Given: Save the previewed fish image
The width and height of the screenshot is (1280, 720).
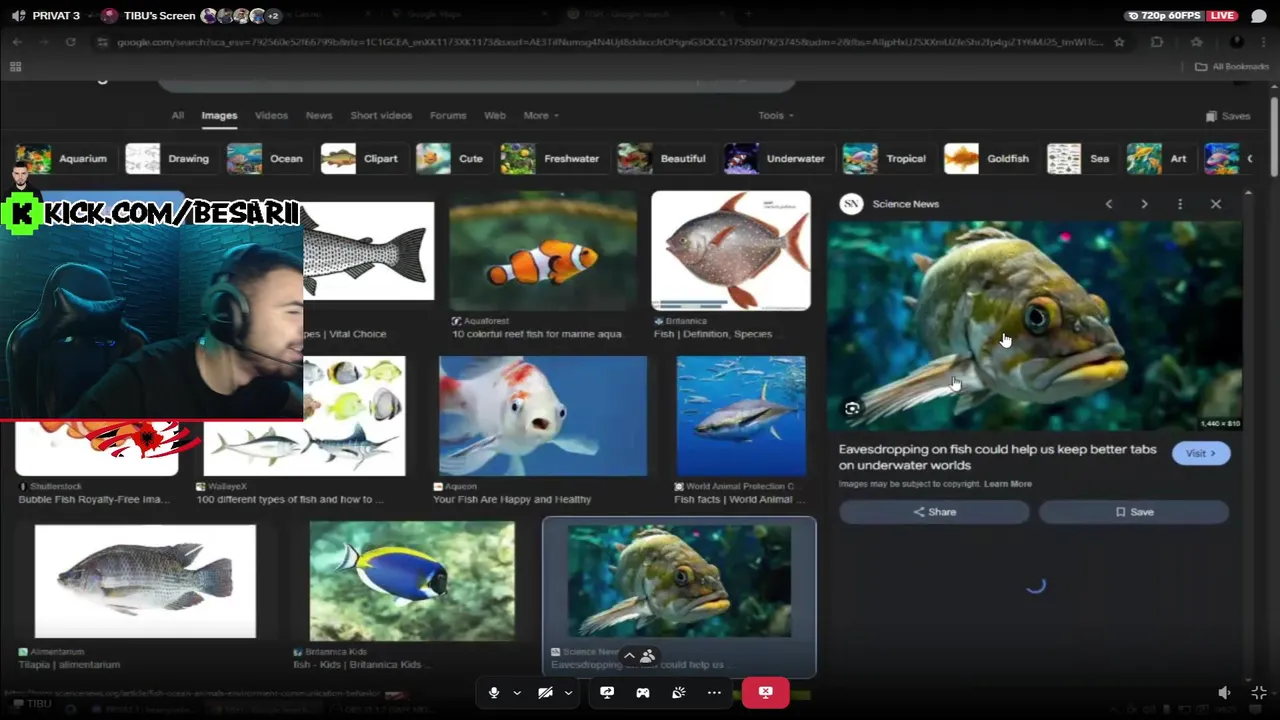Looking at the screenshot, I should coord(1134,512).
